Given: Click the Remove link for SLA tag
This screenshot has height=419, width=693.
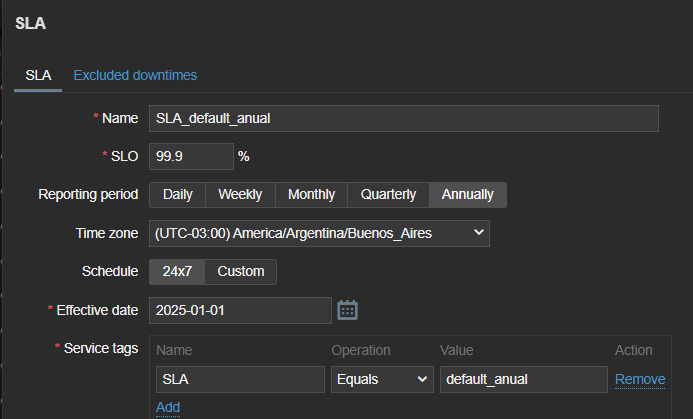Looking at the screenshot, I should (640, 379).
